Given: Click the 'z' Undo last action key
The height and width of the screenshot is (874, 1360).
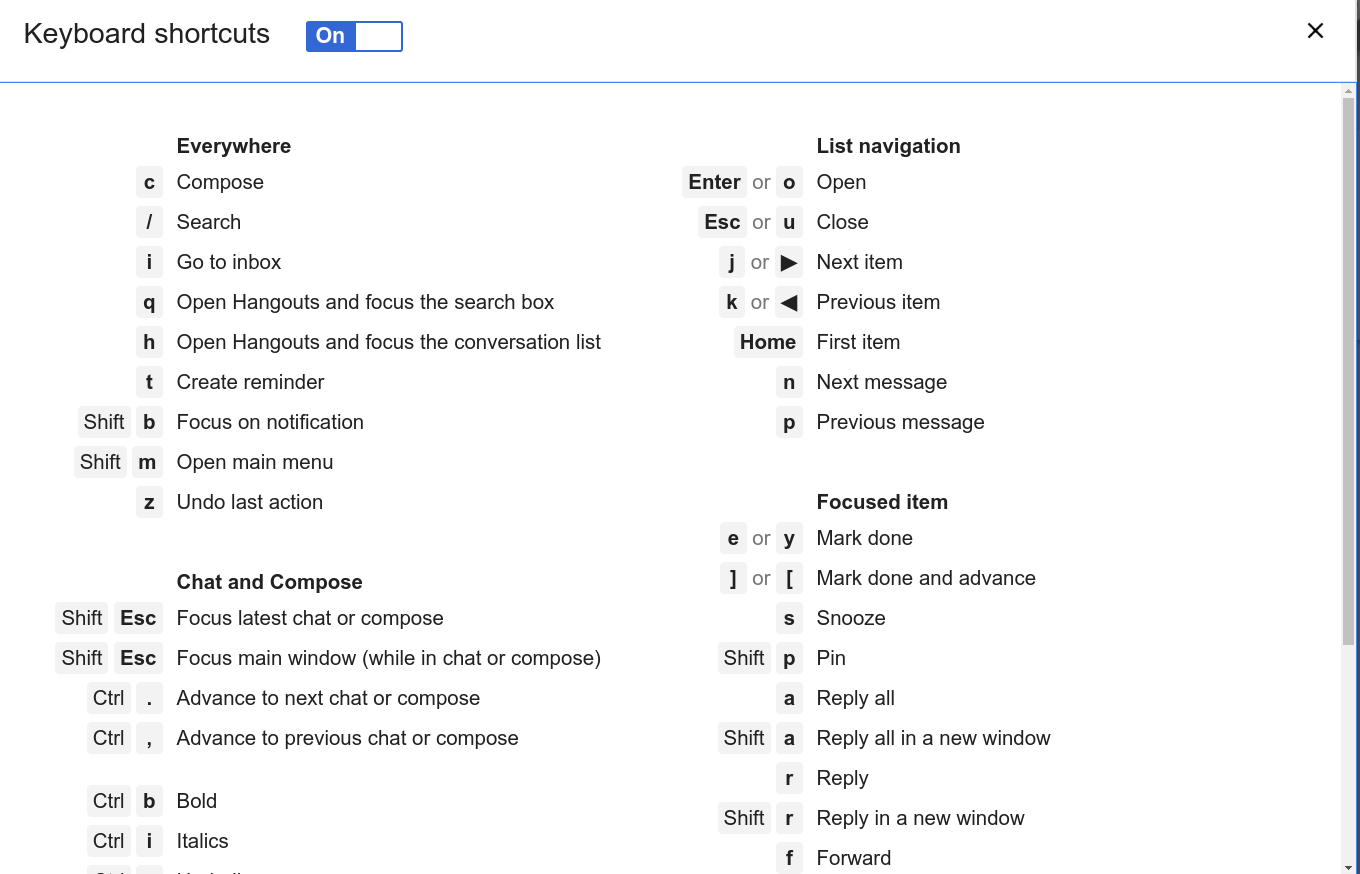Looking at the screenshot, I should point(149,502).
